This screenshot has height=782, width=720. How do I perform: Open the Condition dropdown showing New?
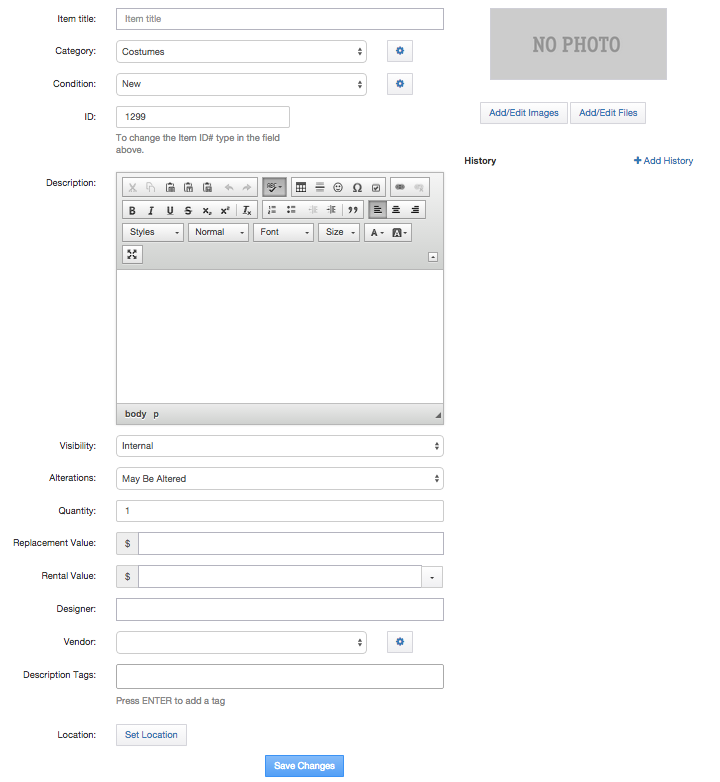241,84
